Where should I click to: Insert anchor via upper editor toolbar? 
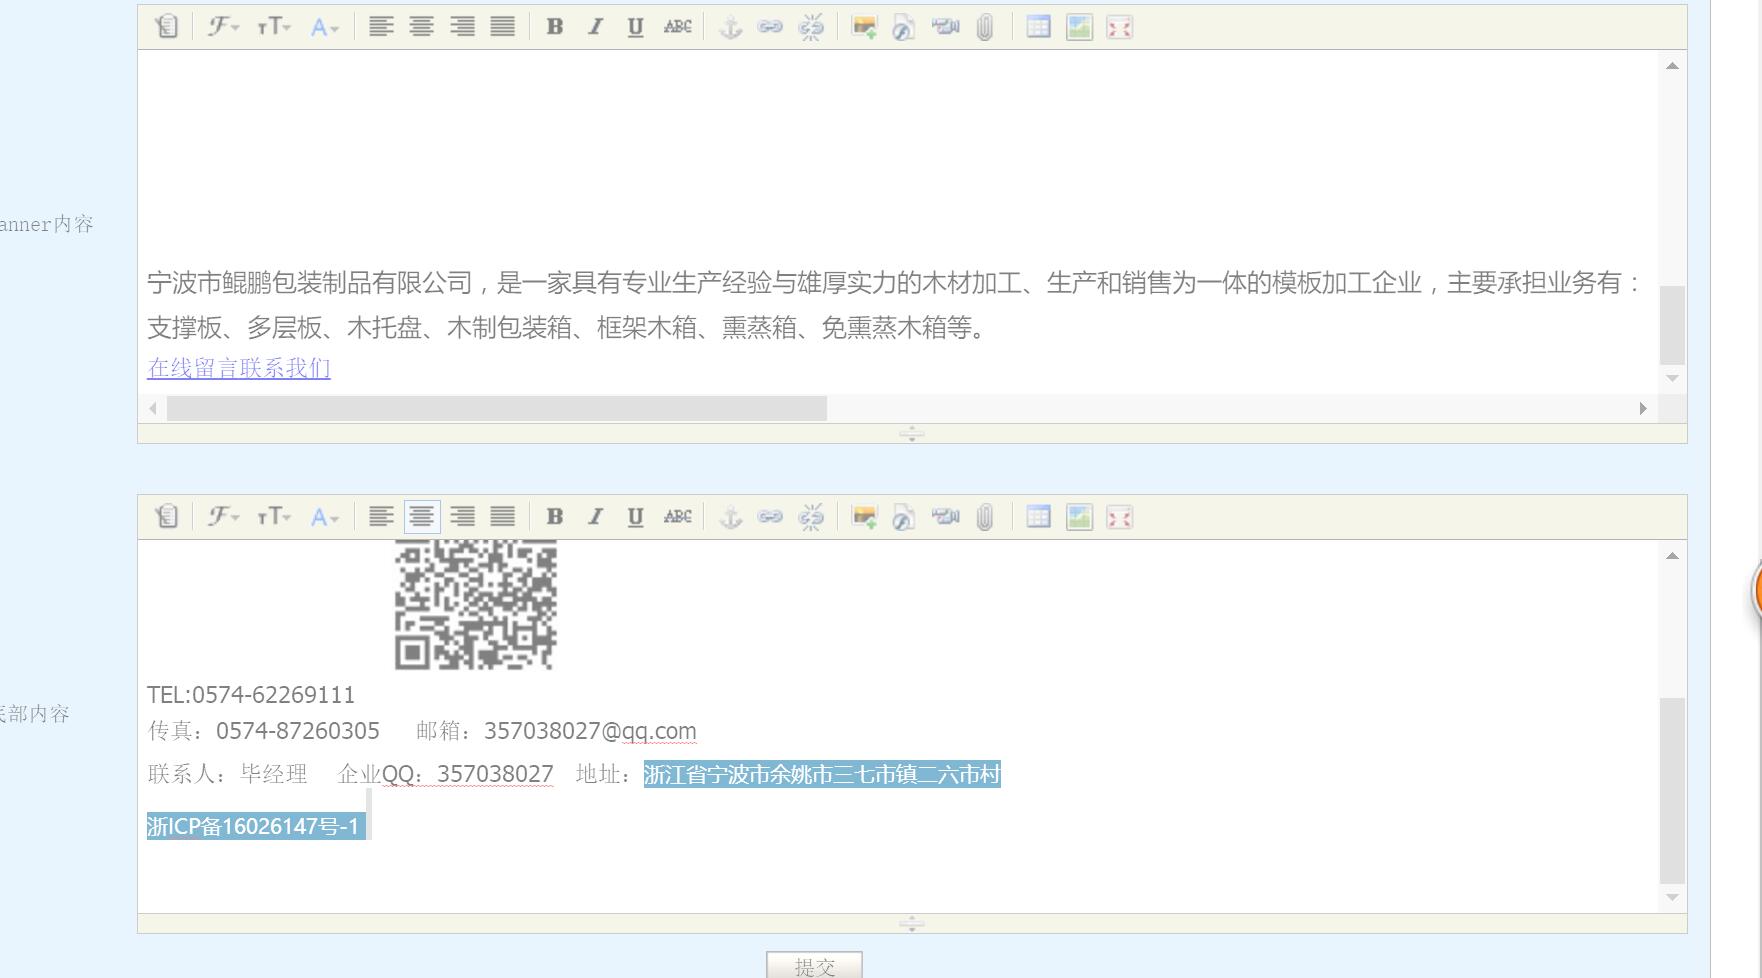click(731, 27)
